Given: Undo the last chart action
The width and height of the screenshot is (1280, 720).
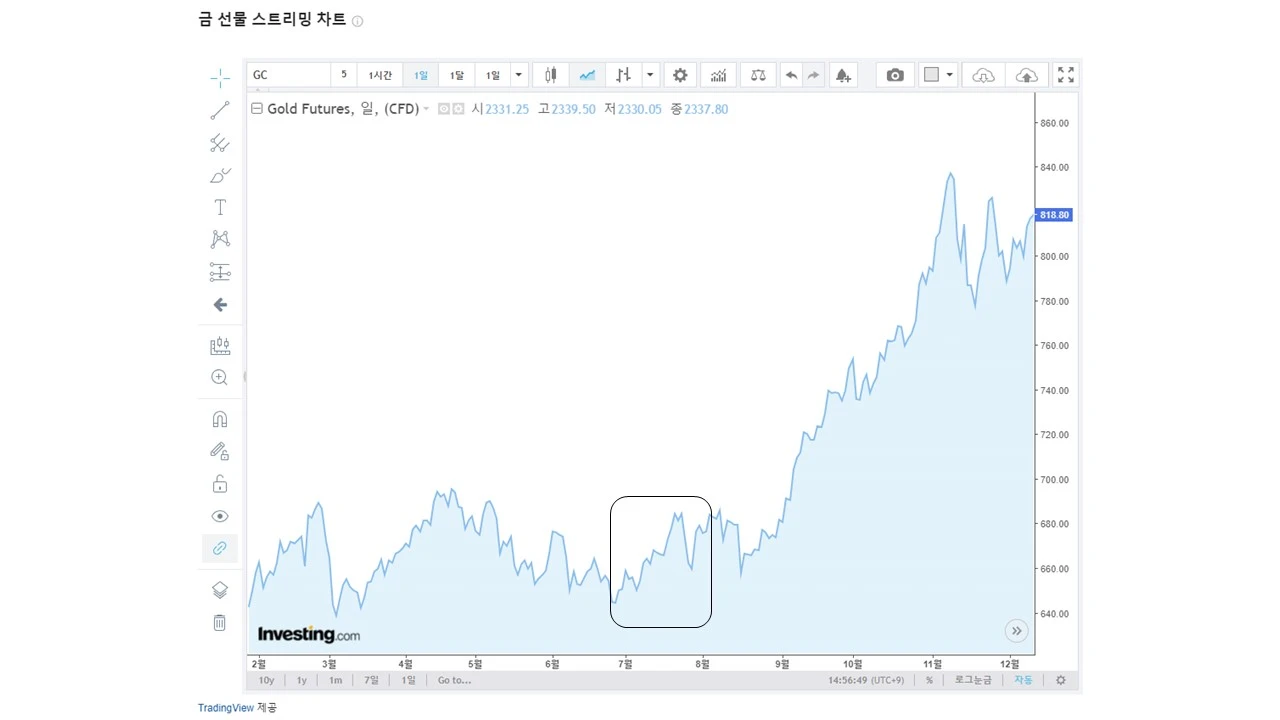Looking at the screenshot, I should click(791, 75).
